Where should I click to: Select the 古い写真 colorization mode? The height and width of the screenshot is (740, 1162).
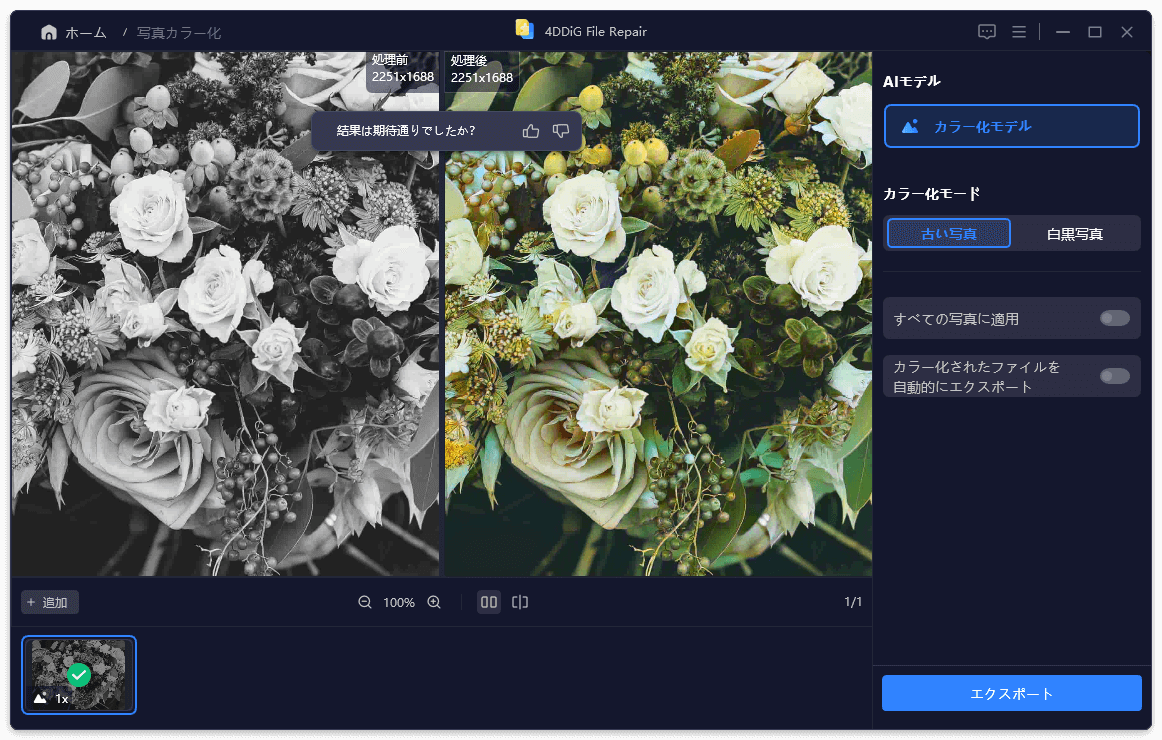pyautogui.click(x=949, y=233)
